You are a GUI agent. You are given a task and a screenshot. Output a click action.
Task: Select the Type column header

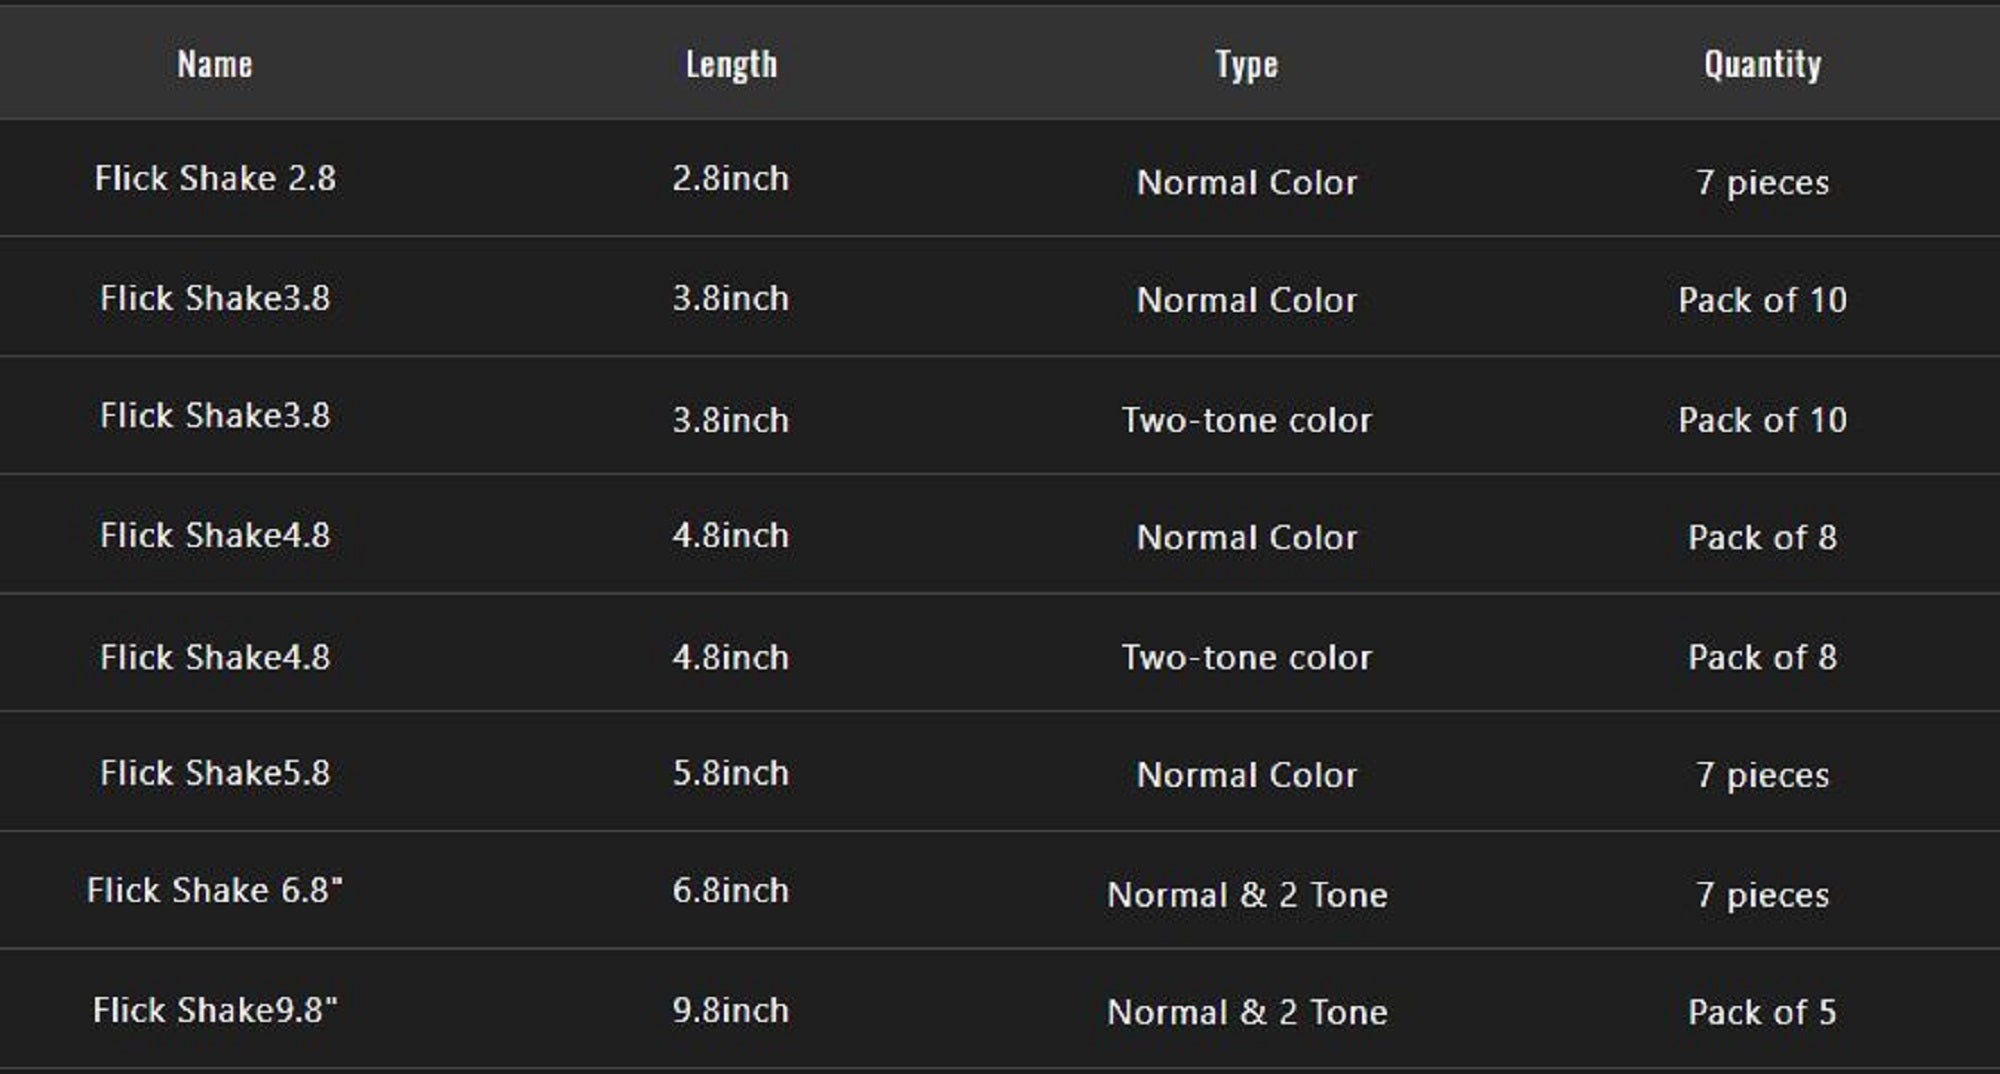tap(1247, 65)
